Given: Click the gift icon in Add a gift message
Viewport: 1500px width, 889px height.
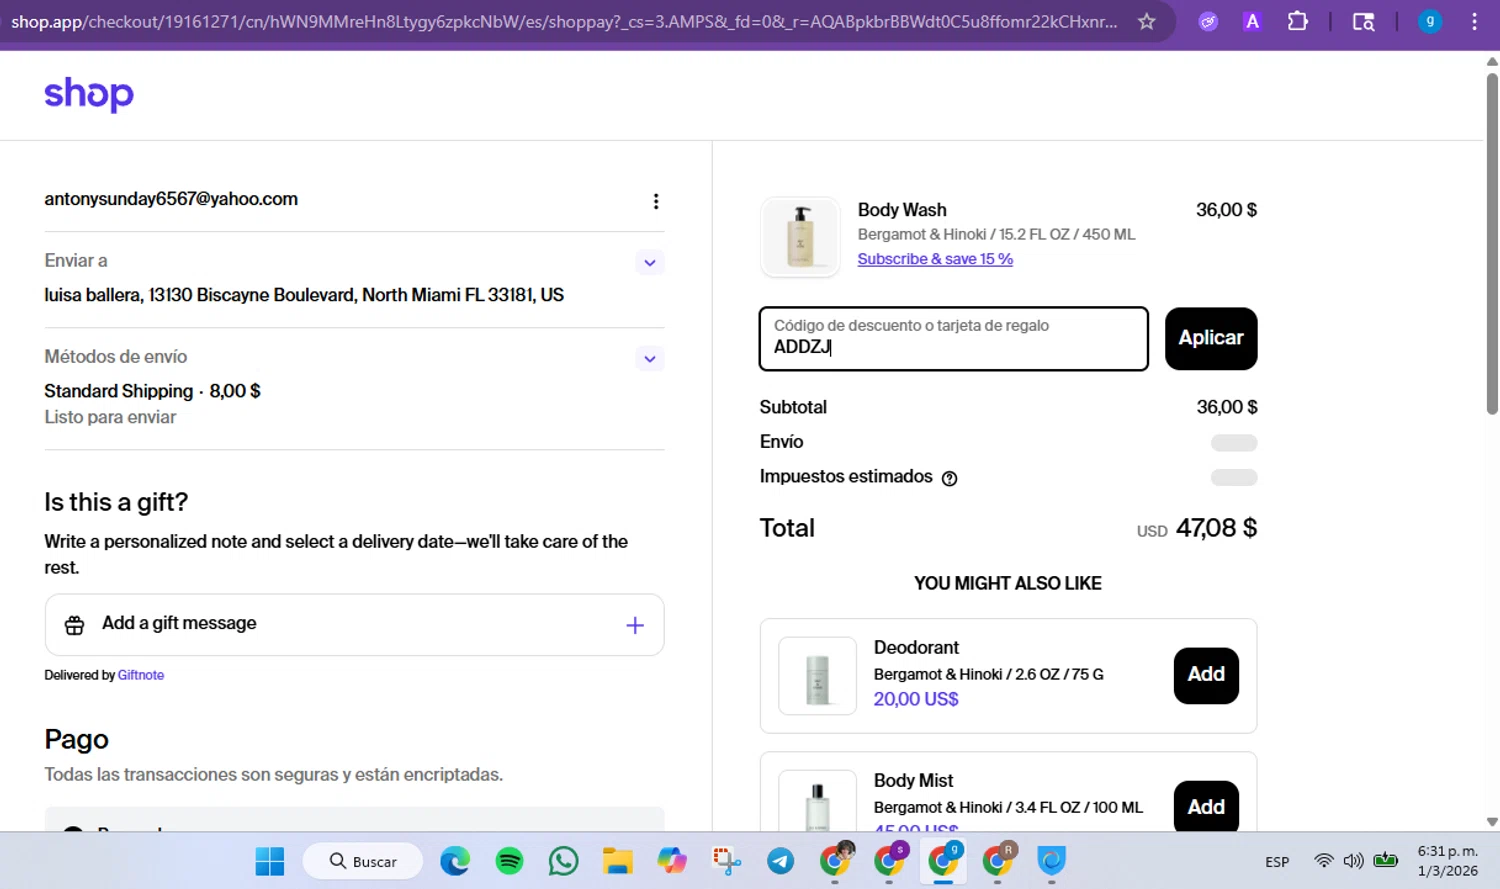Looking at the screenshot, I should [74, 625].
